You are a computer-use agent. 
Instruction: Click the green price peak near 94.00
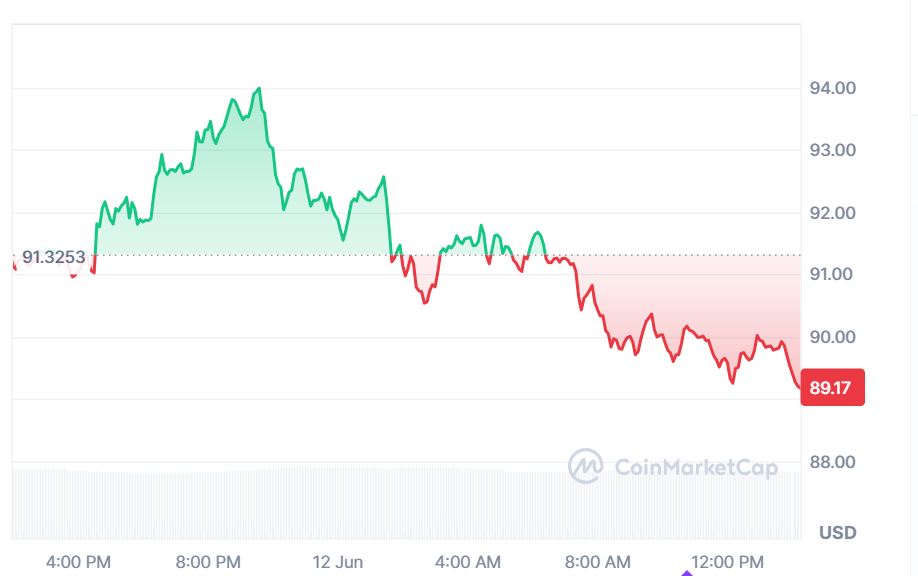pos(259,89)
